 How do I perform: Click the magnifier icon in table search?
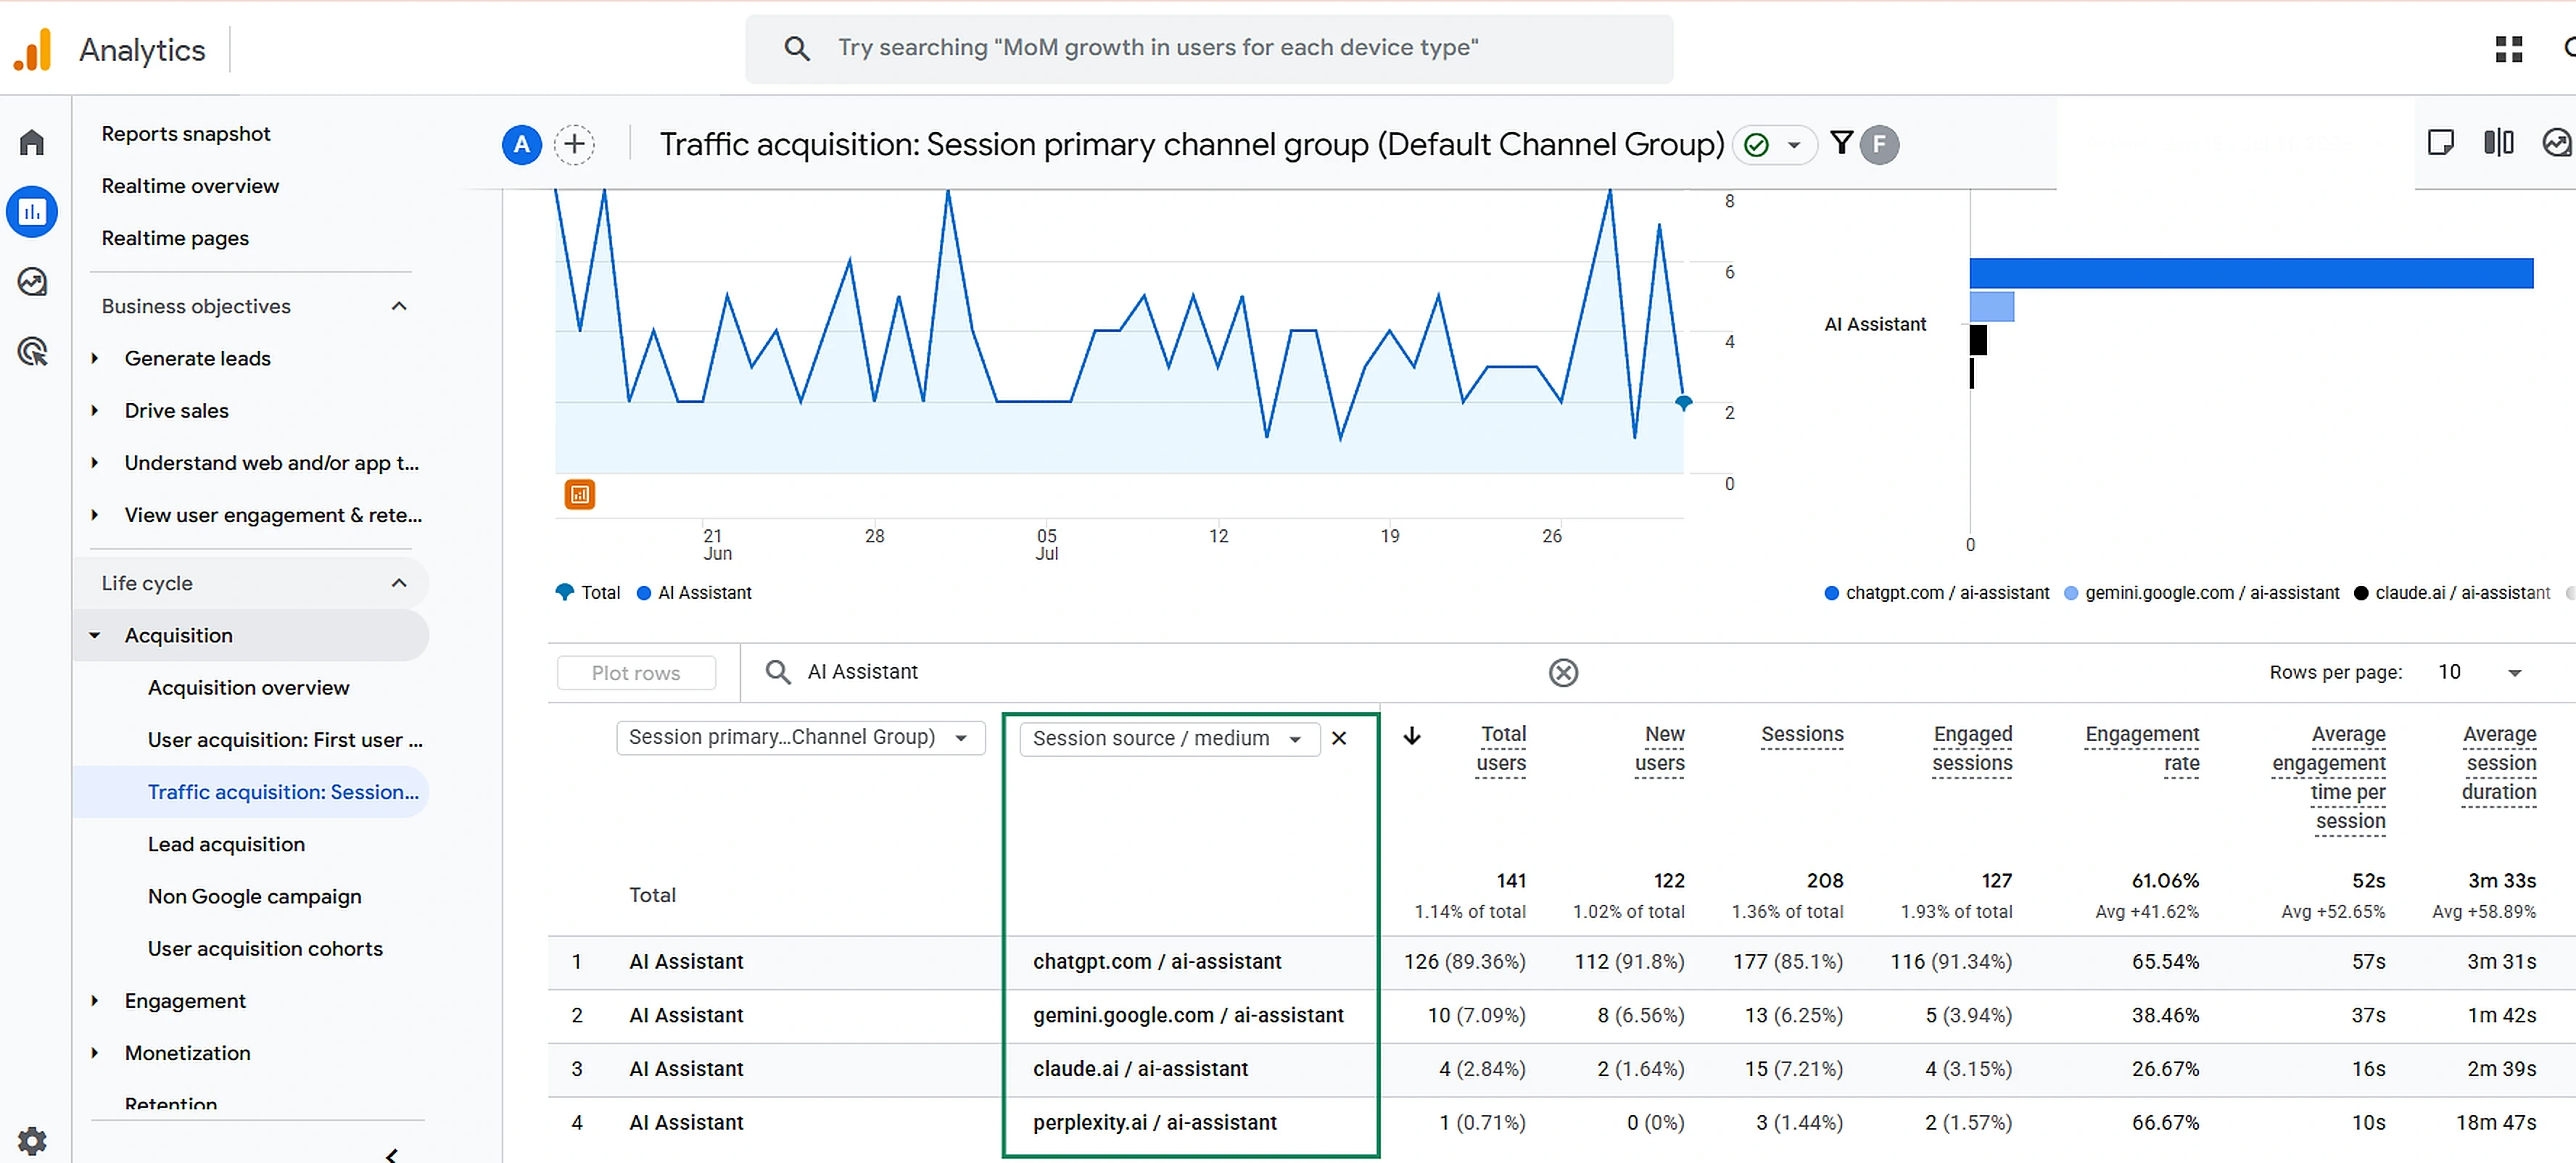[x=778, y=672]
